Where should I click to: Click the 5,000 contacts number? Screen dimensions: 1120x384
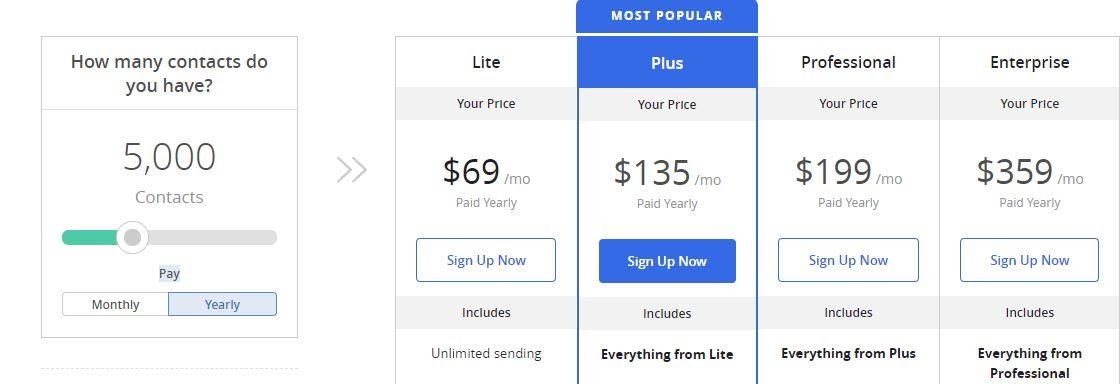(169, 156)
